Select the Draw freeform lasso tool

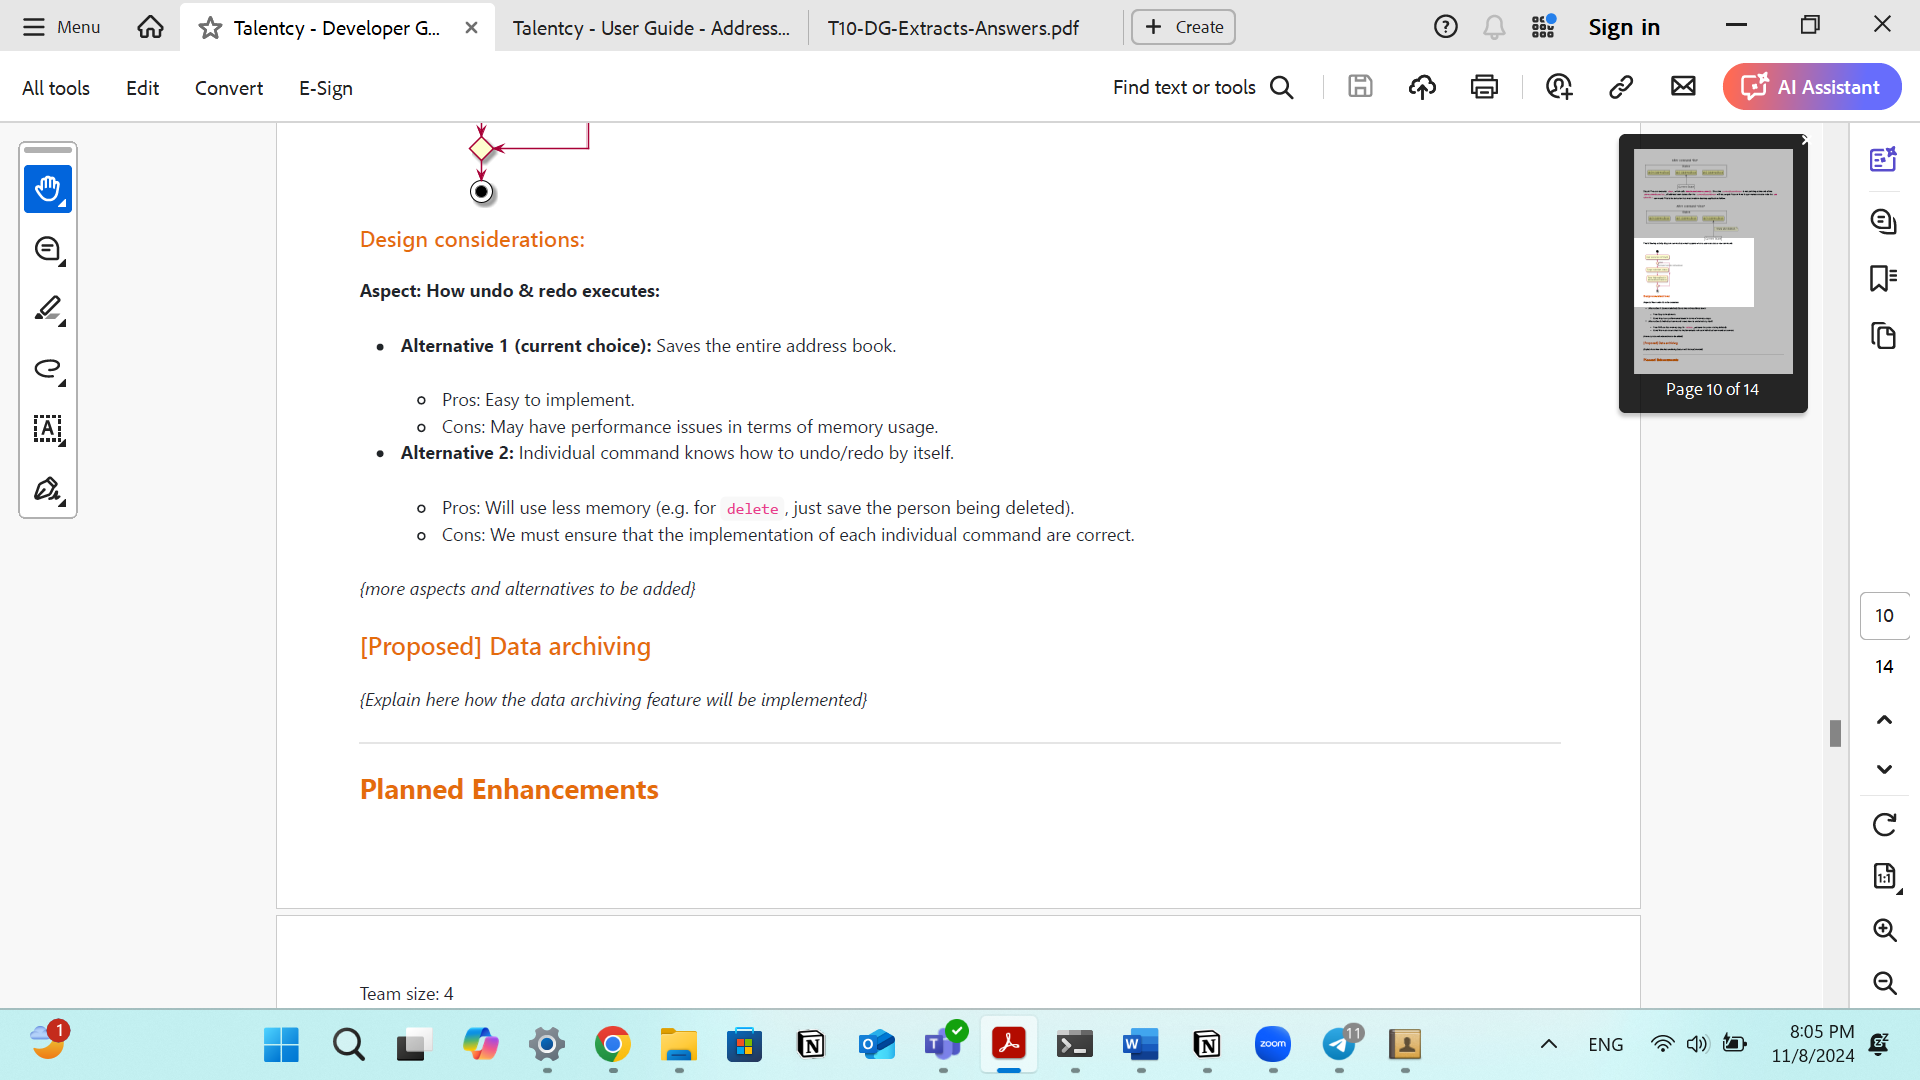[x=47, y=369]
